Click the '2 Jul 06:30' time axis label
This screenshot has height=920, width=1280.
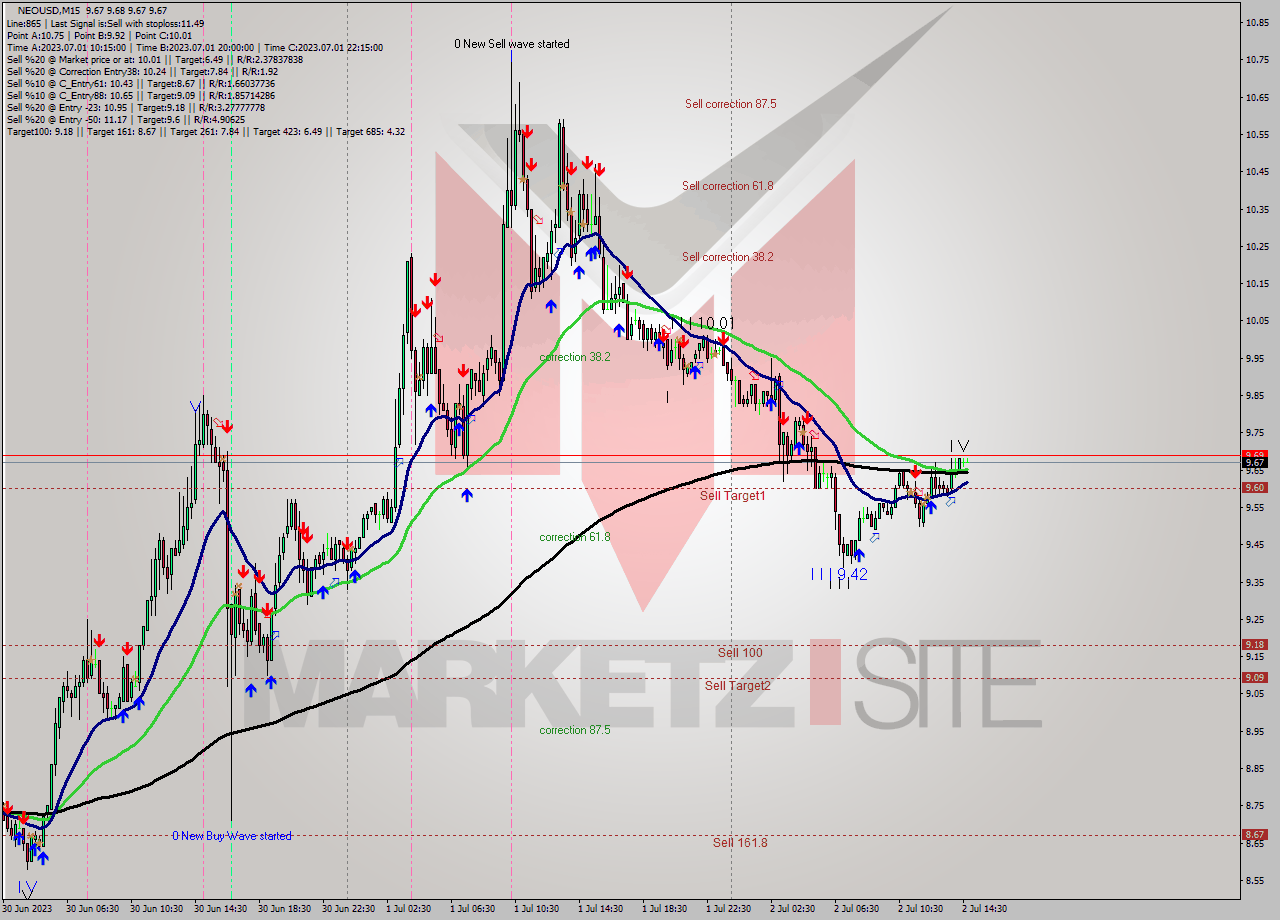coord(858,909)
